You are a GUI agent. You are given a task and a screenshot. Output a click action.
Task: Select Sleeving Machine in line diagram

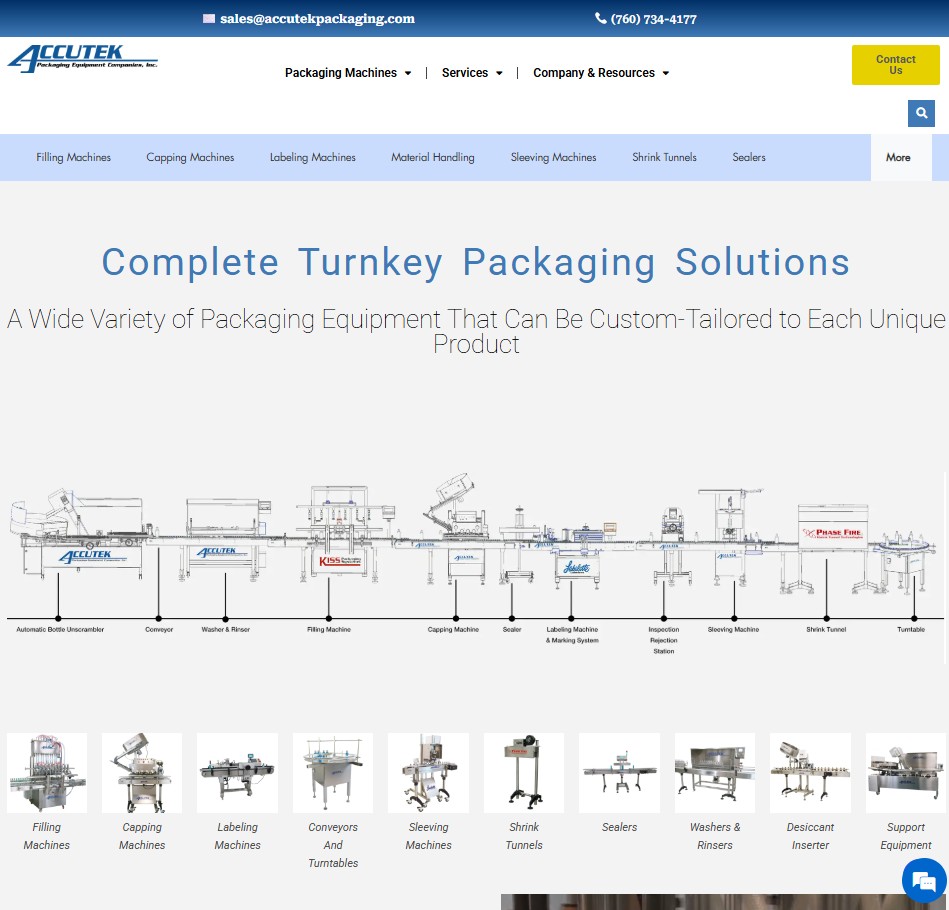pyautogui.click(x=734, y=630)
